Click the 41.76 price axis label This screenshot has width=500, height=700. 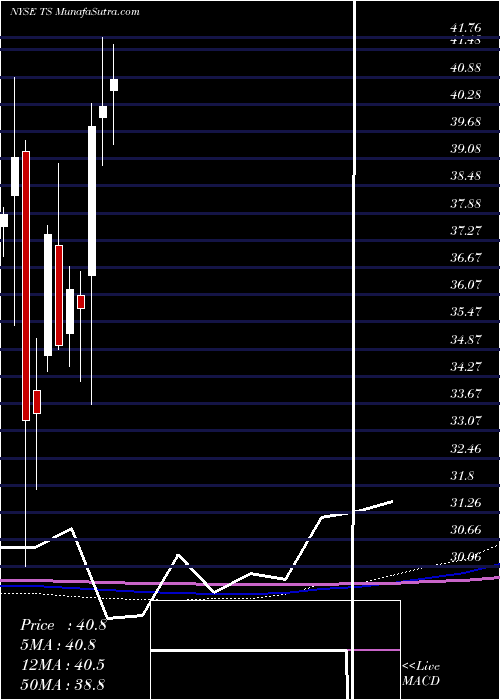tap(466, 29)
